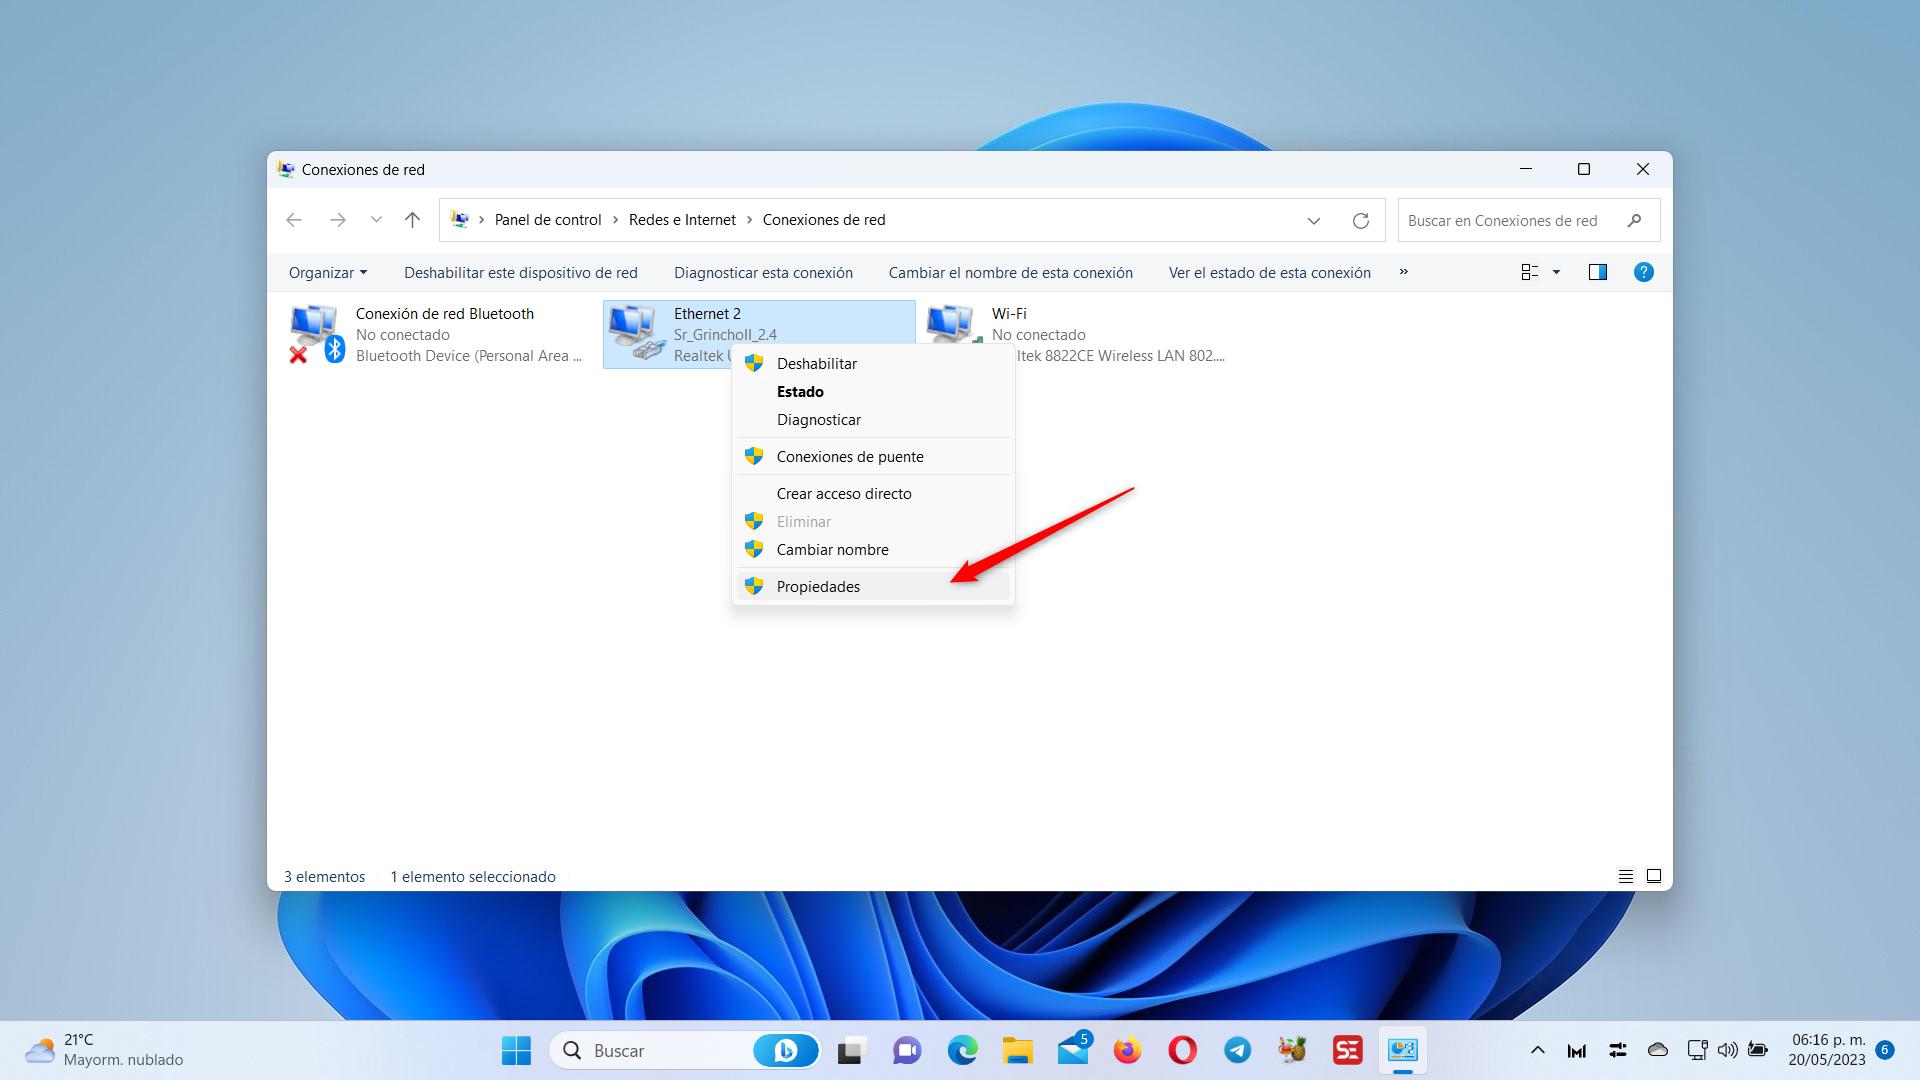Screen dimensions: 1920x1080
Task: Expand the Organizar dropdown menu
Action: [327, 273]
